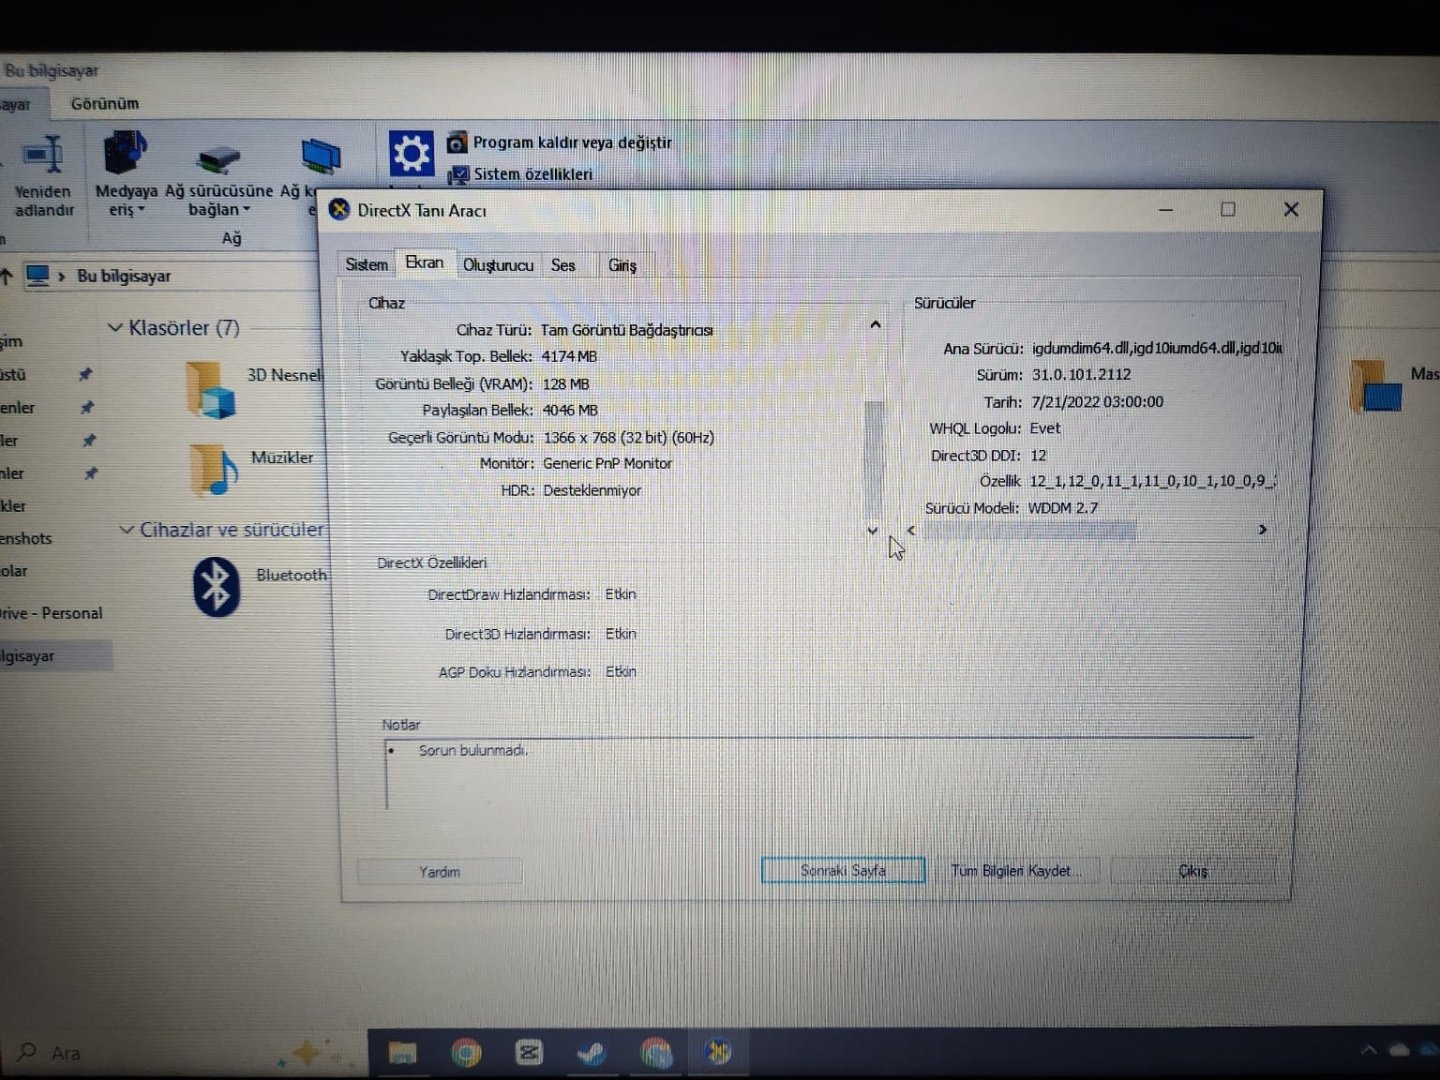1440x1080 pixels.
Task: Click the OneDrive cloud icon in system tray
Action: pyautogui.click(x=1399, y=1049)
